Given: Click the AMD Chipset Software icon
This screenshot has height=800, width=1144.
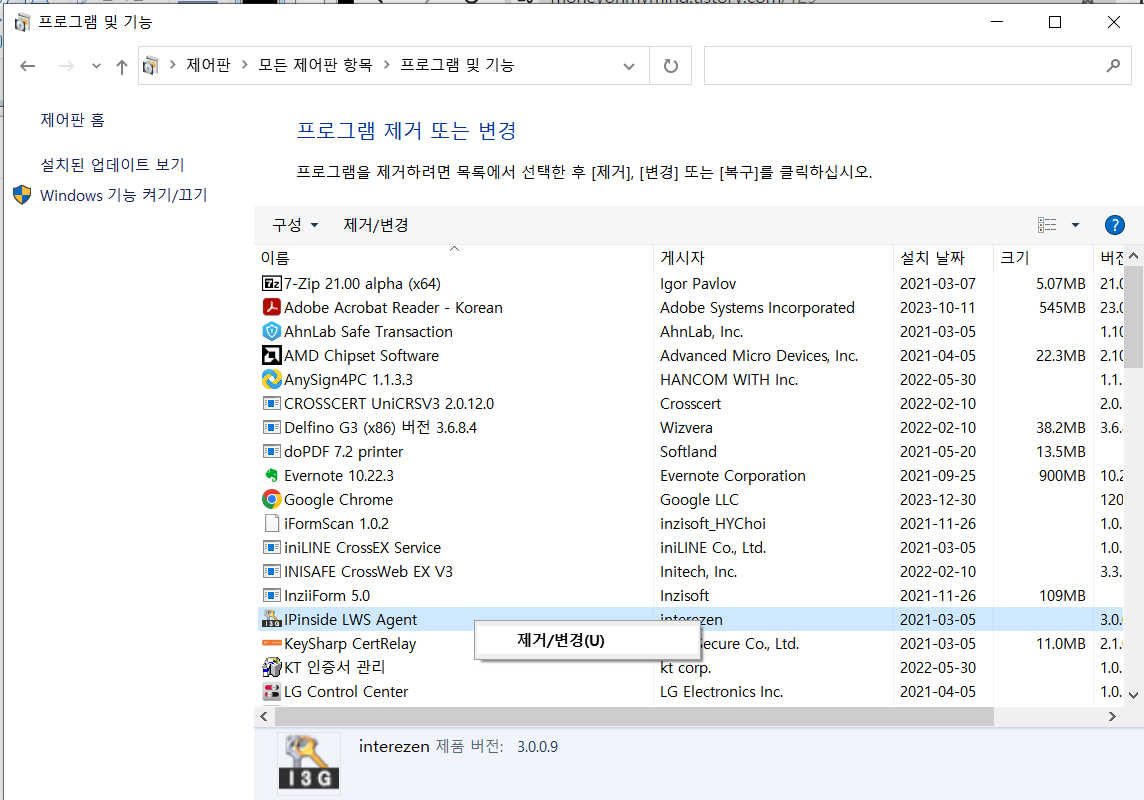Looking at the screenshot, I should tap(270, 355).
